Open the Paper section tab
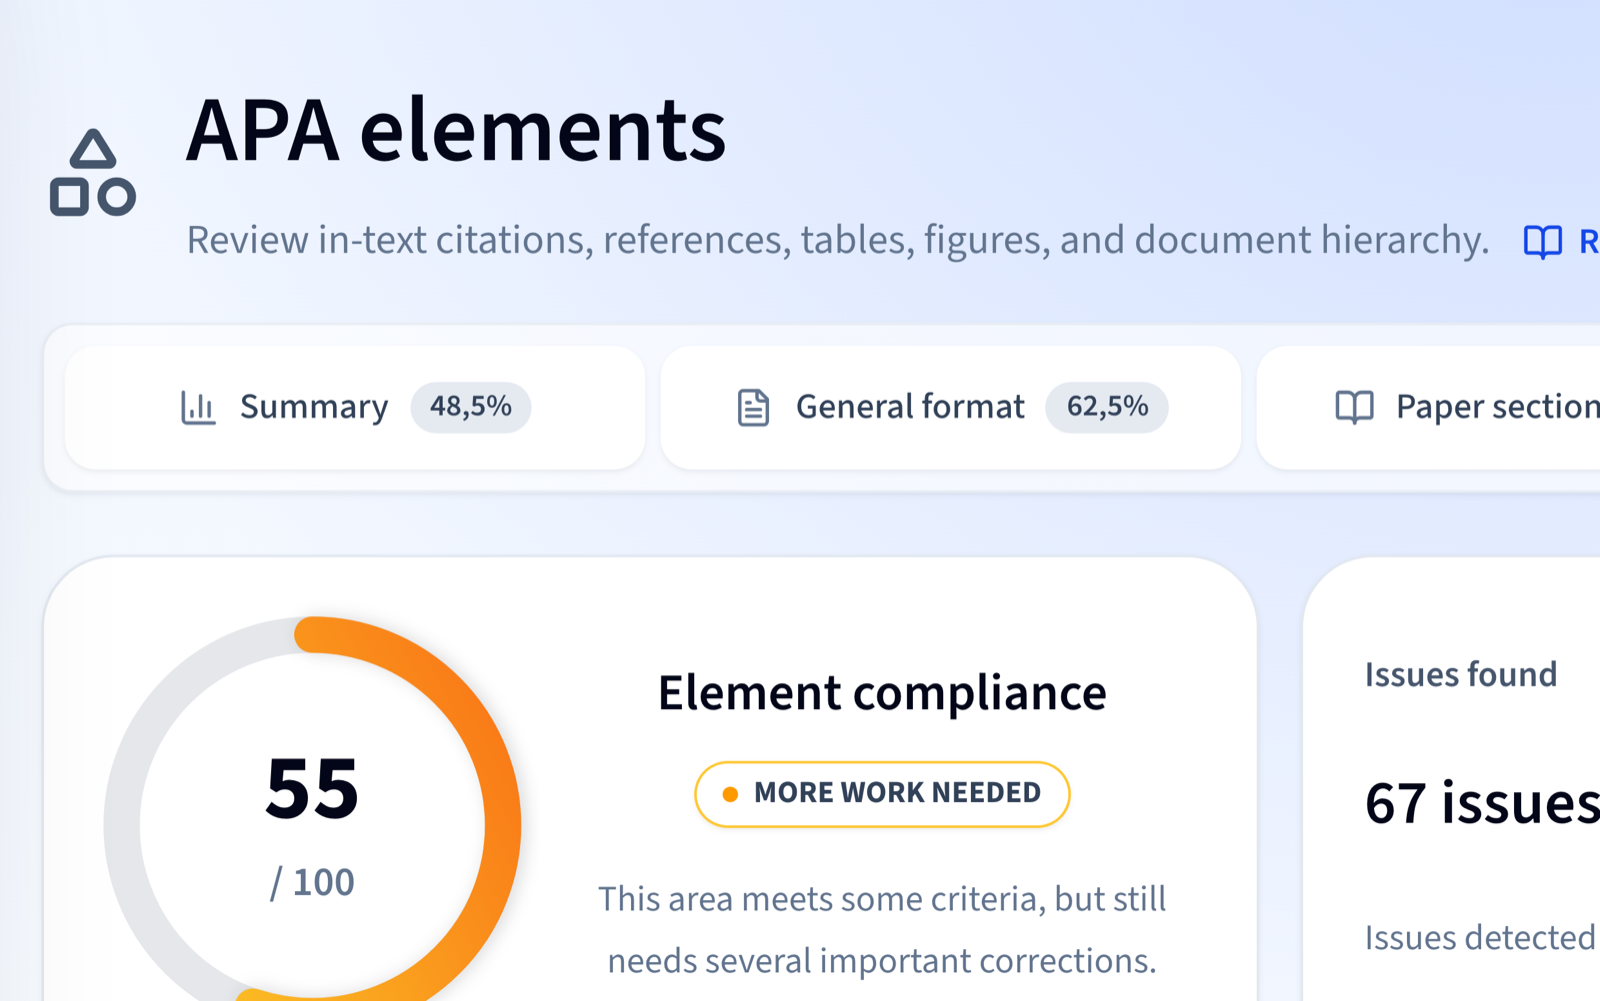The width and height of the screenshot is (1600, 1001). coord(1428,407)
